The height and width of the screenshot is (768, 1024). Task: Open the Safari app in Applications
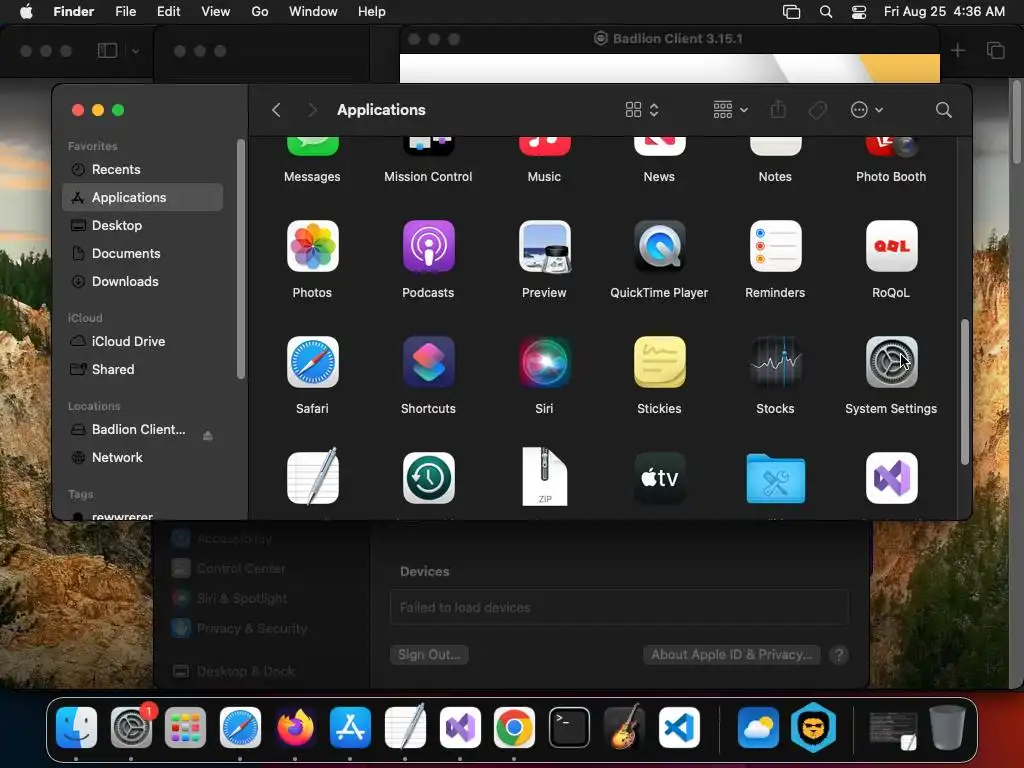coord(312,362)
